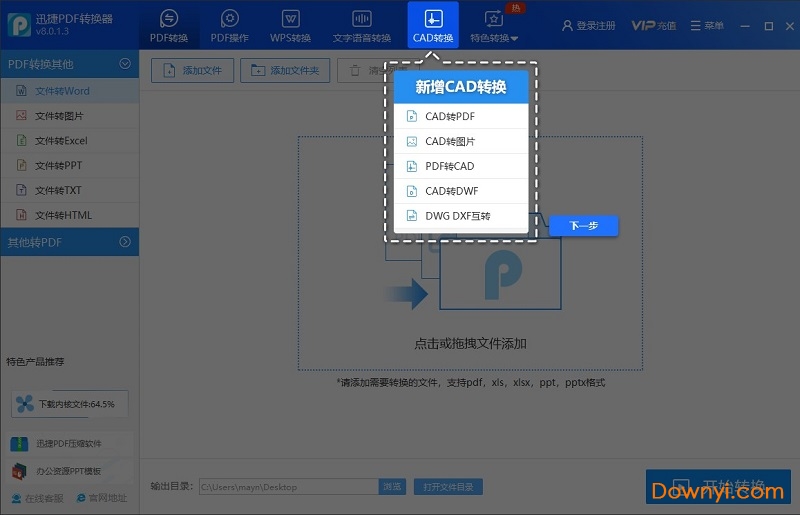Click the 文件转HTML file icon

click(21, 215)
